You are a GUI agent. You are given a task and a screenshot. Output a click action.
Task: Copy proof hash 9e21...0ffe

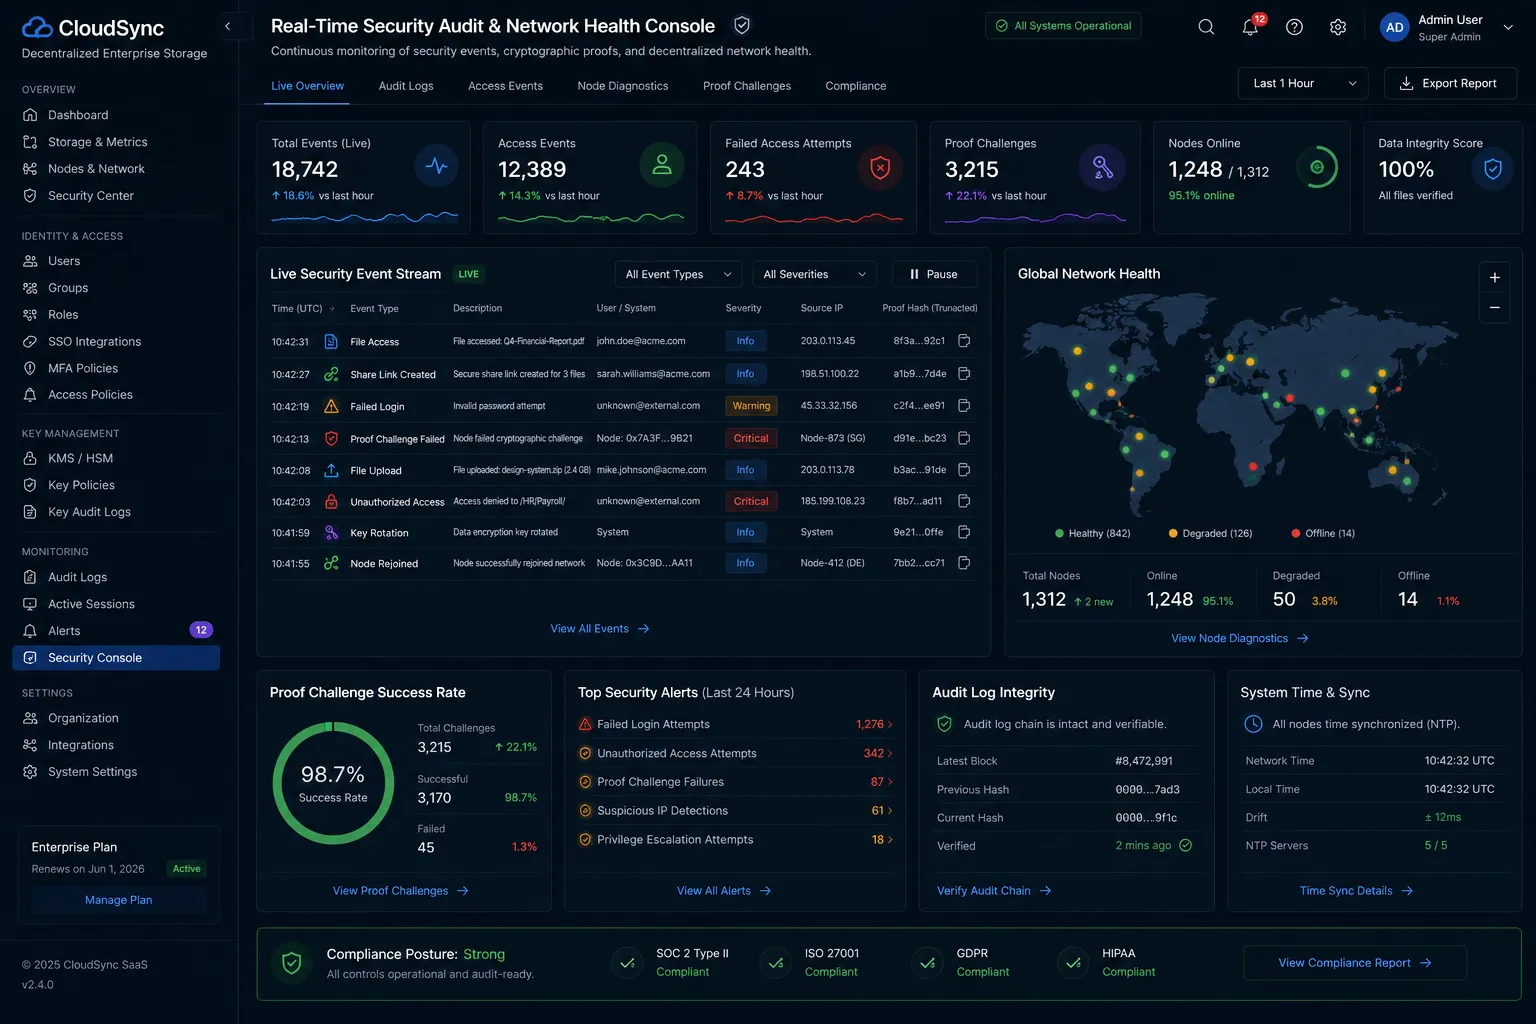964,532
